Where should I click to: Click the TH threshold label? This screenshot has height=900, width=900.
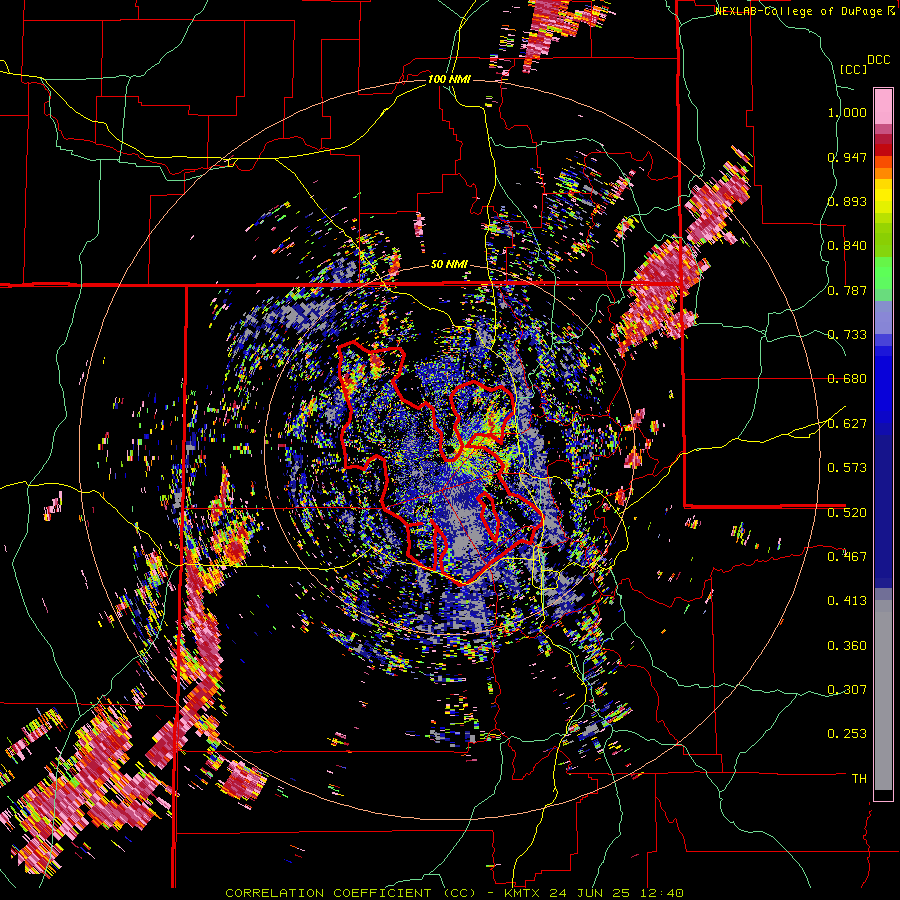(859, 779)
